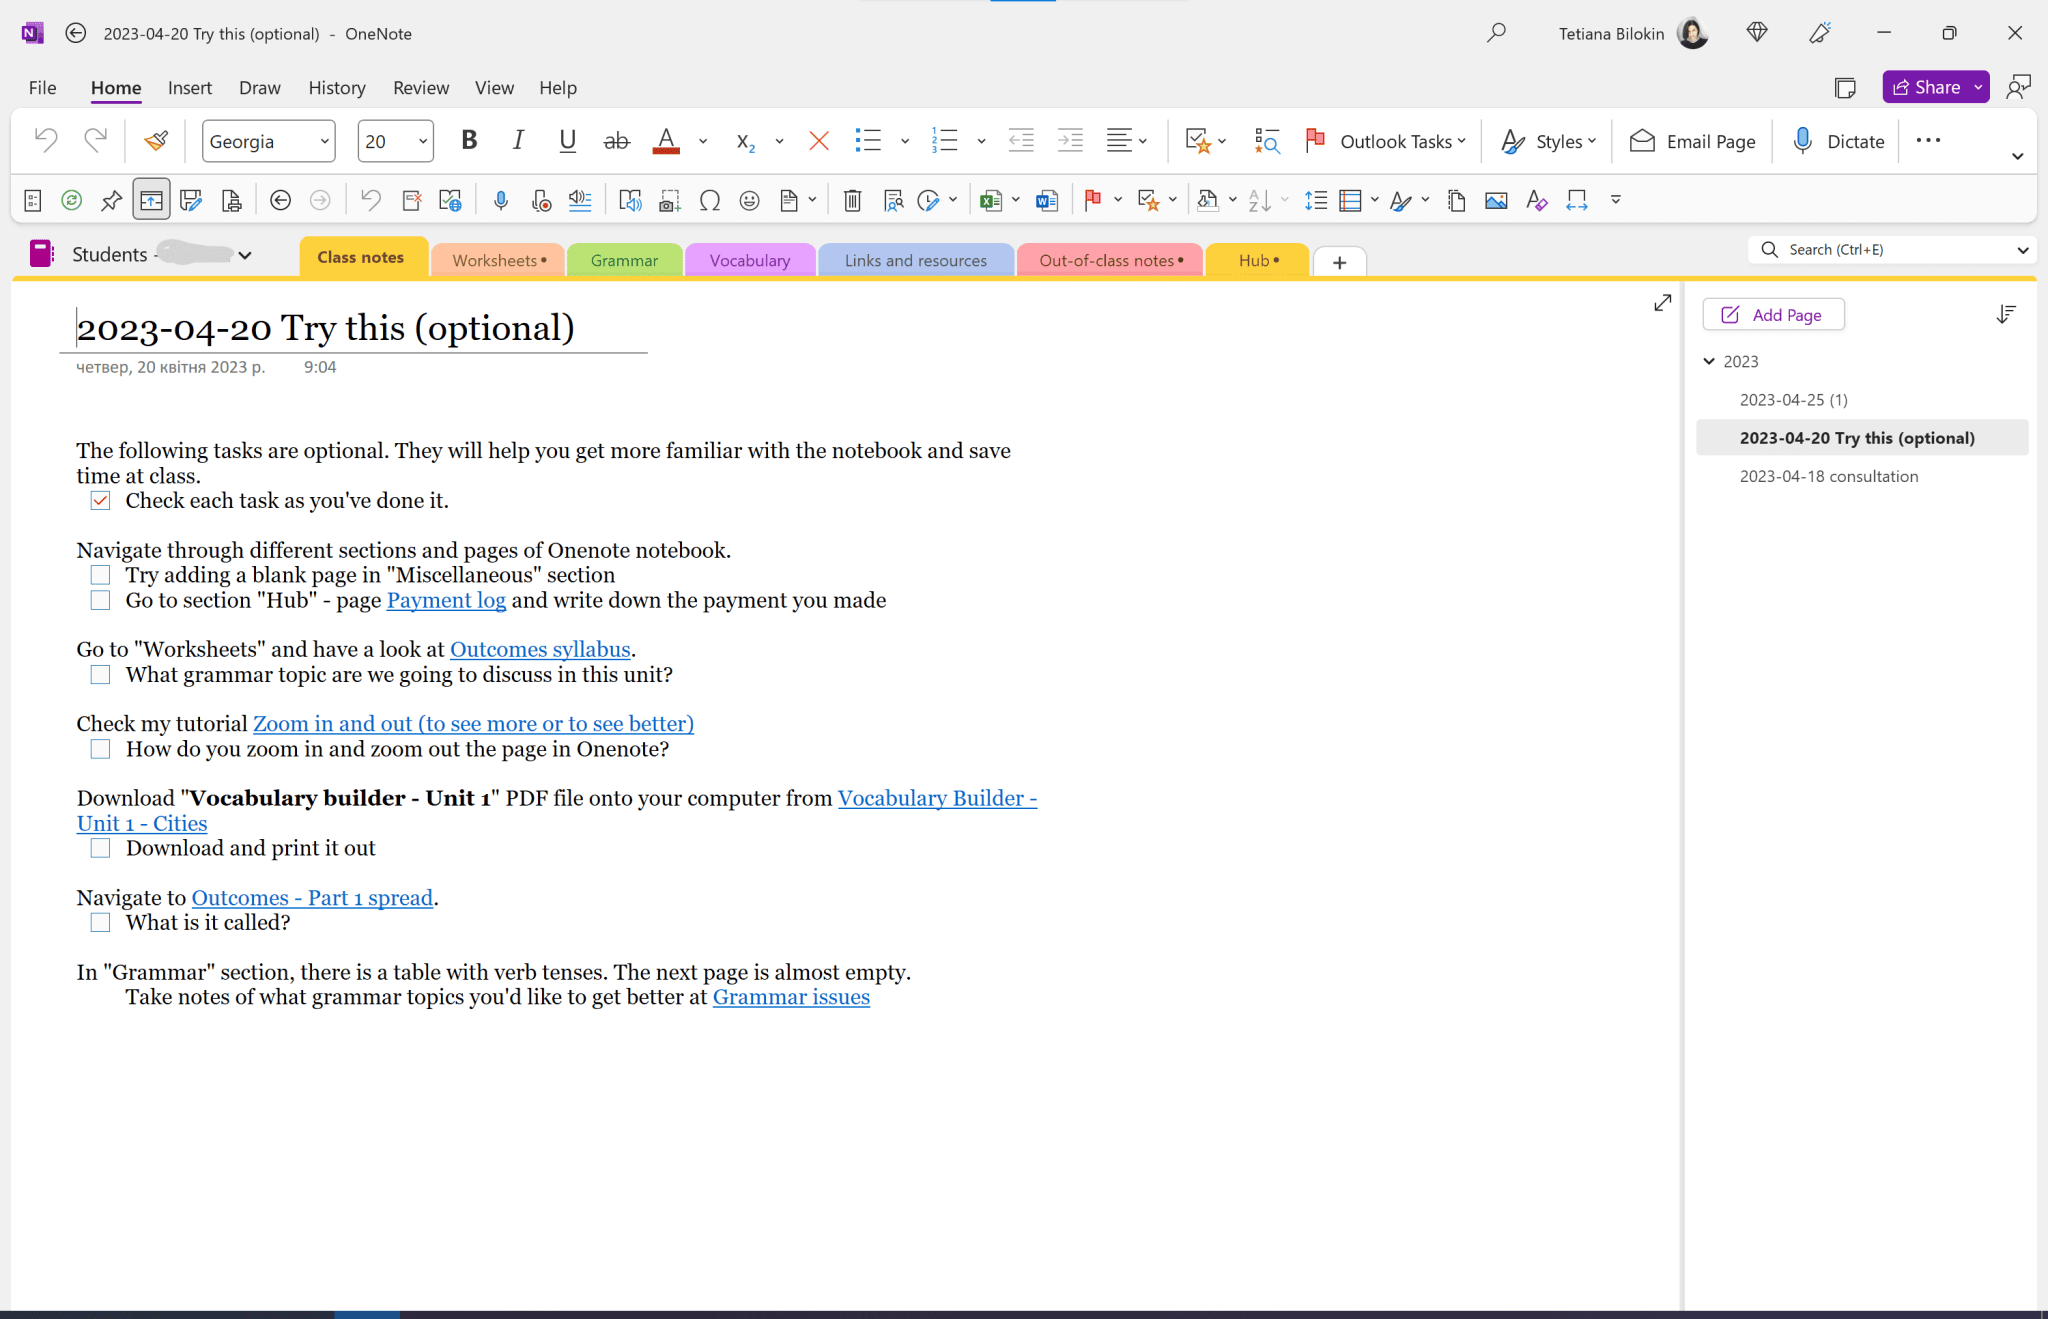Check the 'What is it called?' box
Screen dimensions: 2048x1319
coord(100,922)
